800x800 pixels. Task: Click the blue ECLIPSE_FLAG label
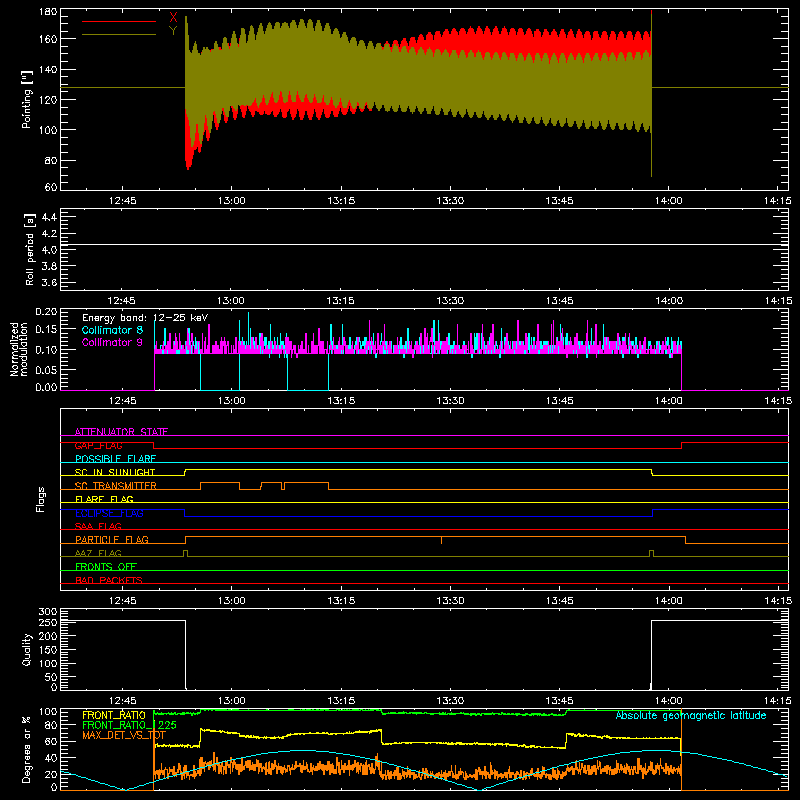tap(109, 513)
